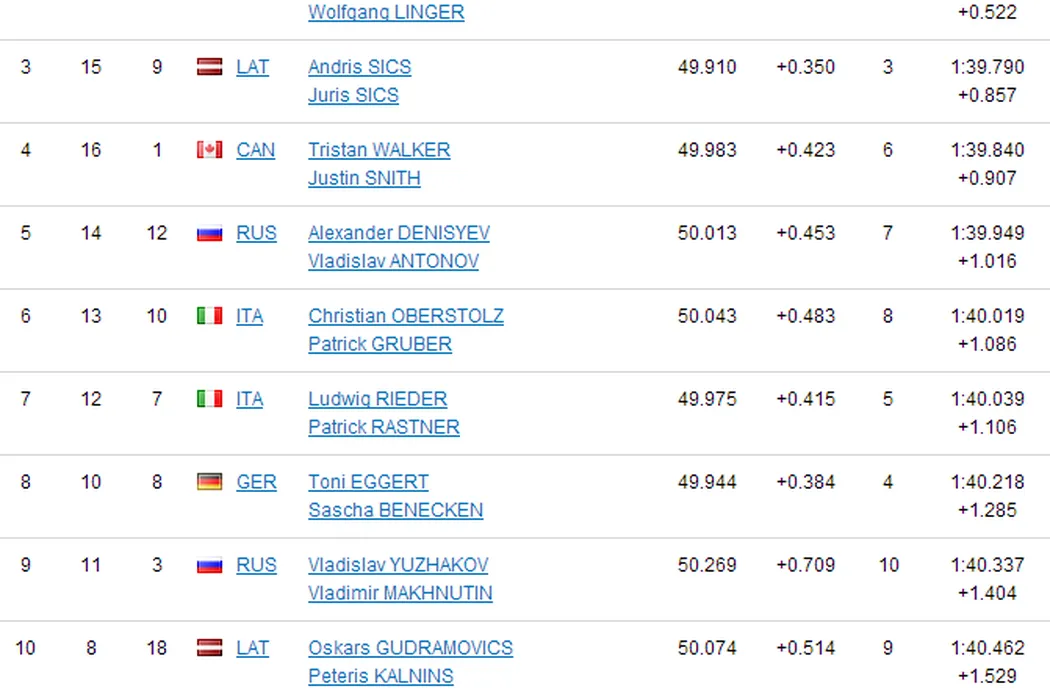Open the CAN country link
This screenshot has width=1050, height=700.
pyautogui.click(x=255, y=150)
